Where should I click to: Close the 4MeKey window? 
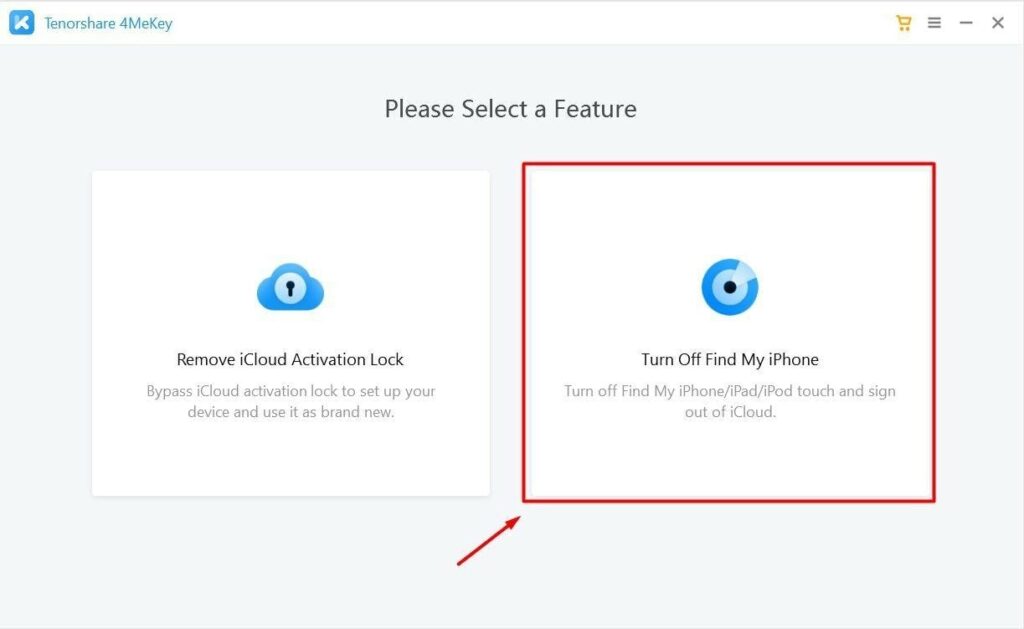998,23
